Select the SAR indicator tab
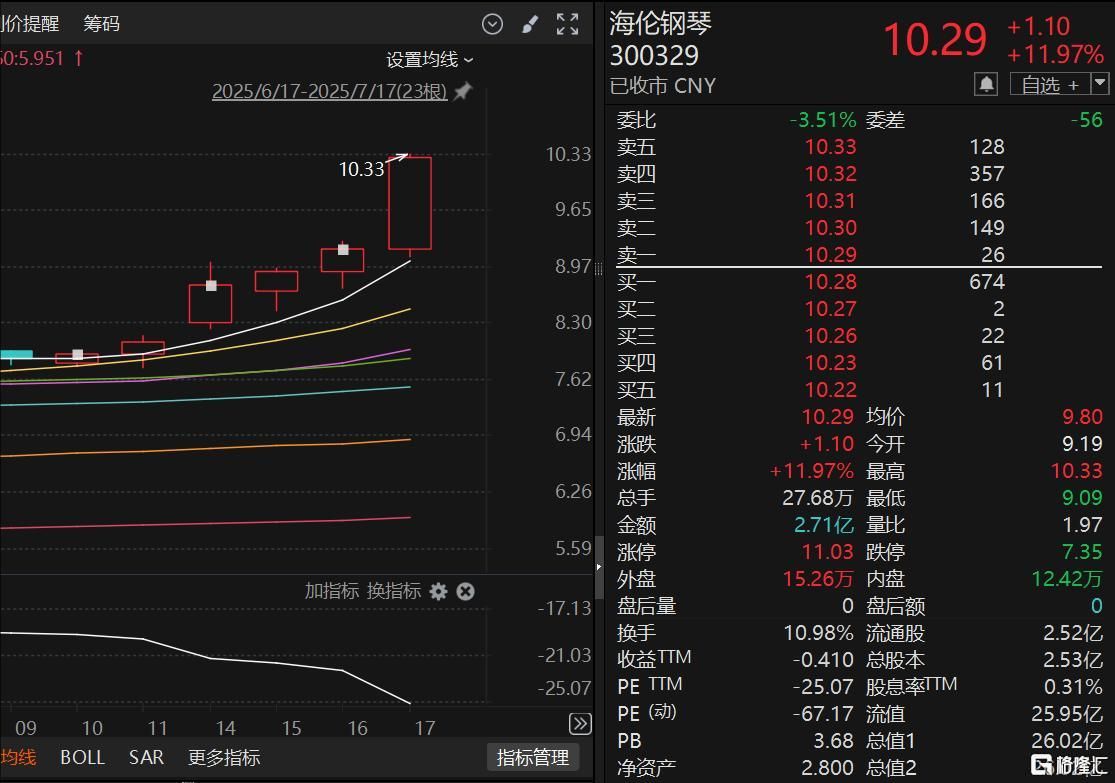Viewport: 1115px width, 783px height. [x=146, y=757]
